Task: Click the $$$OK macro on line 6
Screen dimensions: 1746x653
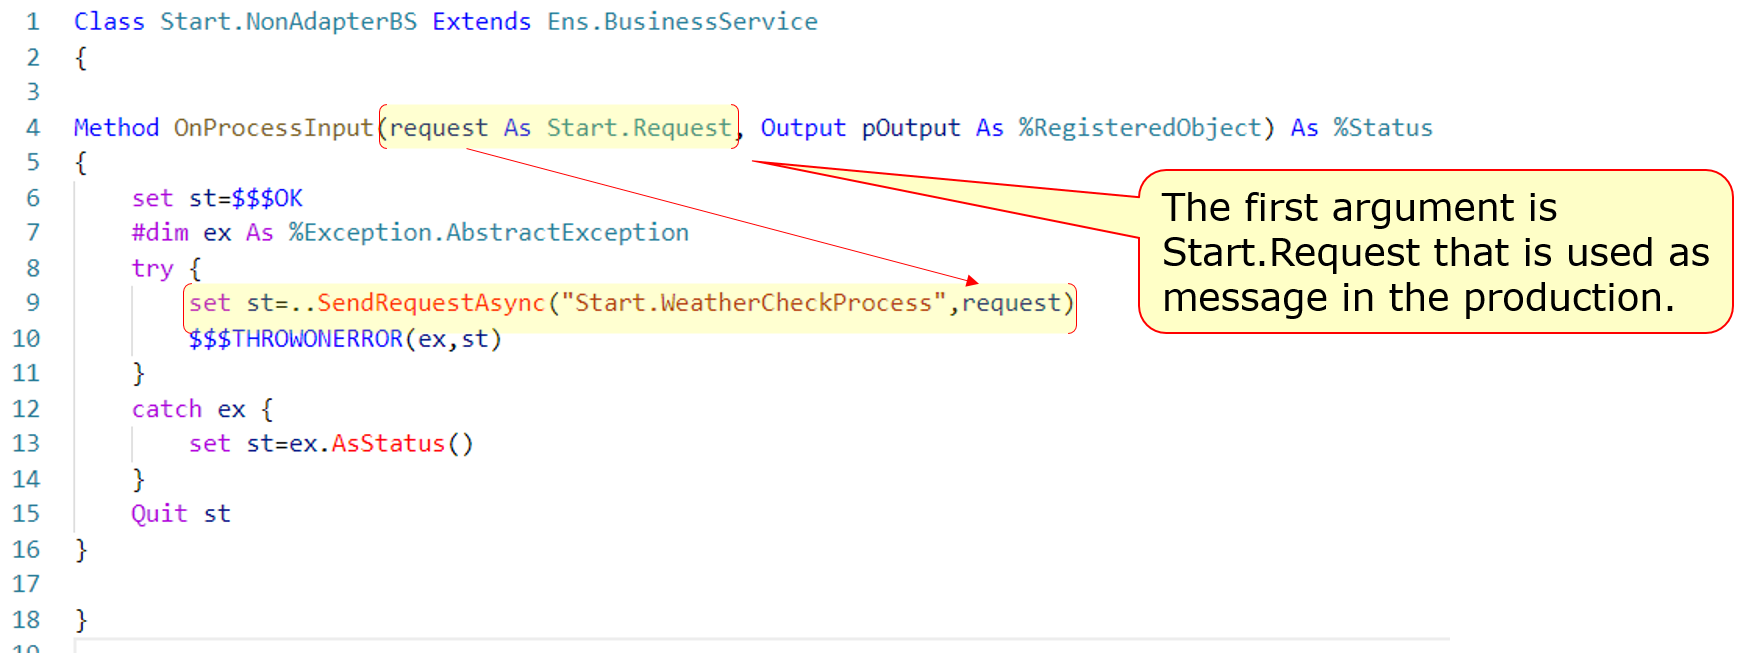Action: 267,198
